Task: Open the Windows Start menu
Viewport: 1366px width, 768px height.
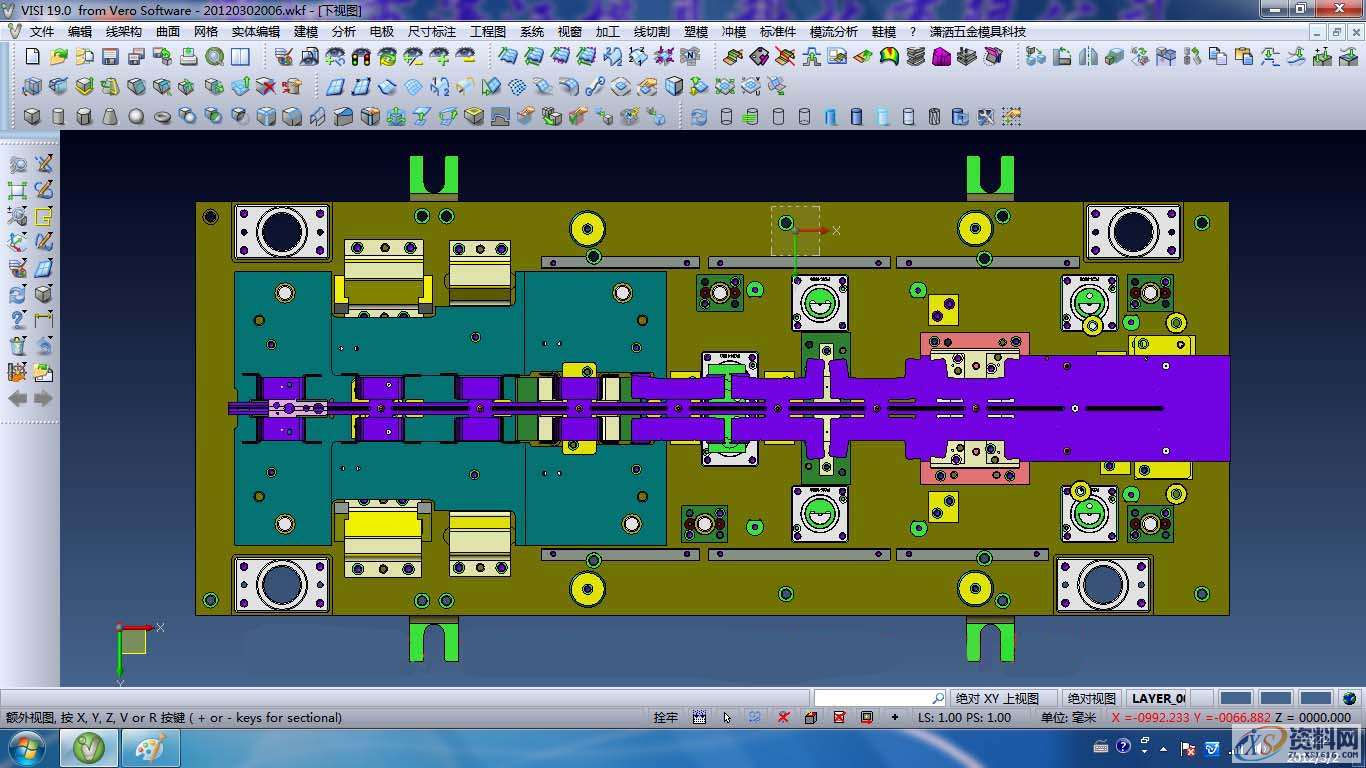Action: pos(27,747)
